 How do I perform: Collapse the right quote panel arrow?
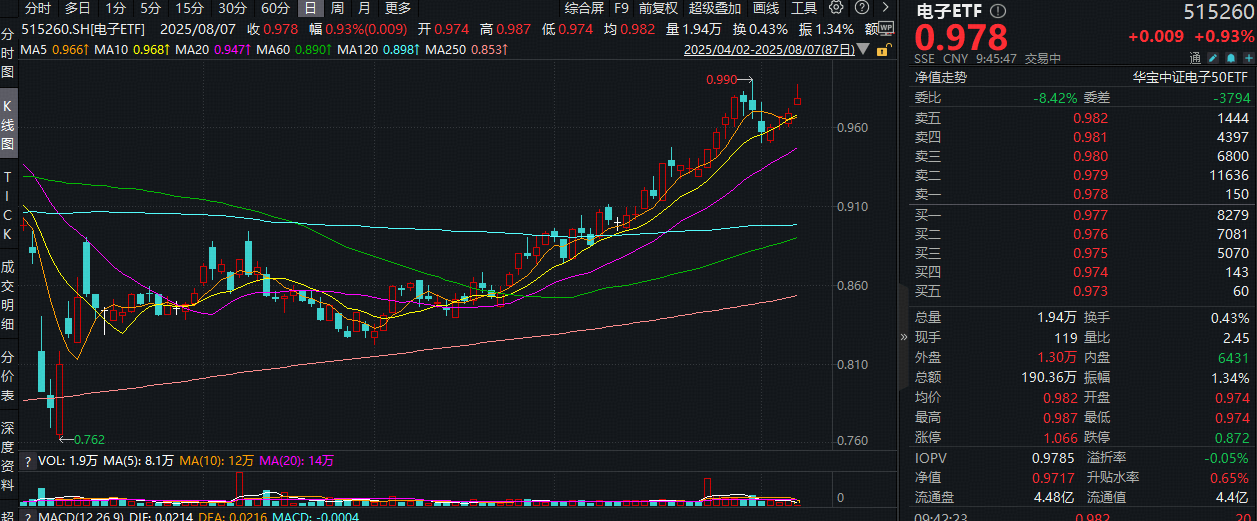point(904,337)
